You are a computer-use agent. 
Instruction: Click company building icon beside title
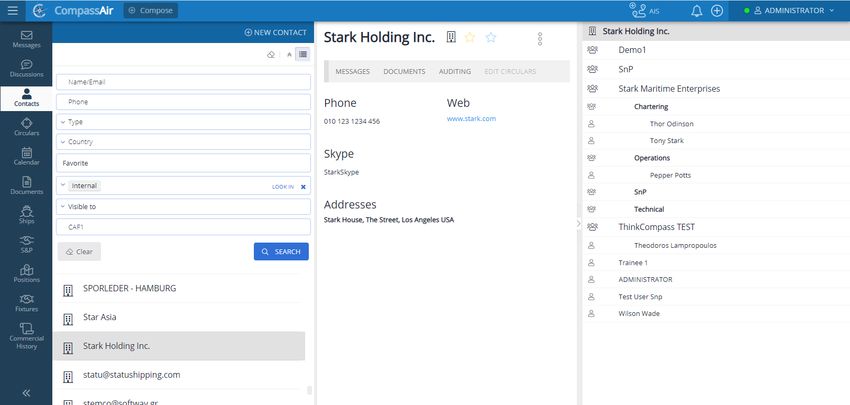451,37
